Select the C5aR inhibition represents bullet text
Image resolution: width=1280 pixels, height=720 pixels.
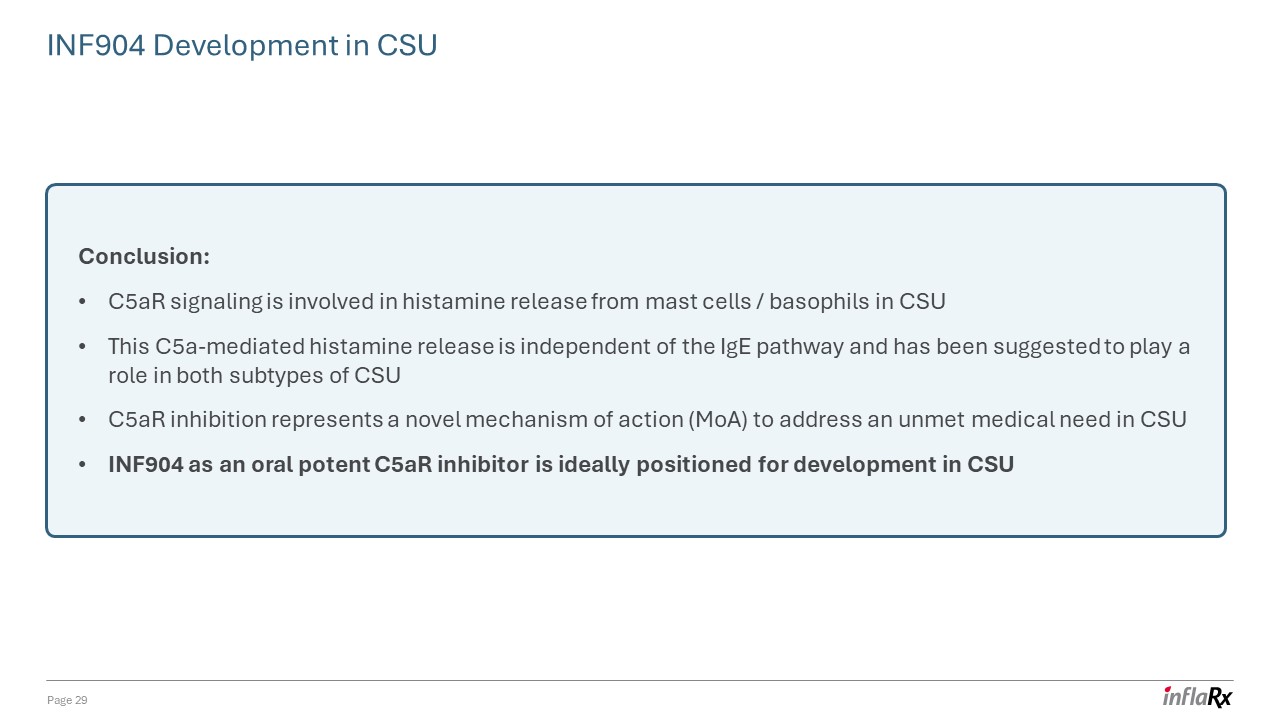646,420
